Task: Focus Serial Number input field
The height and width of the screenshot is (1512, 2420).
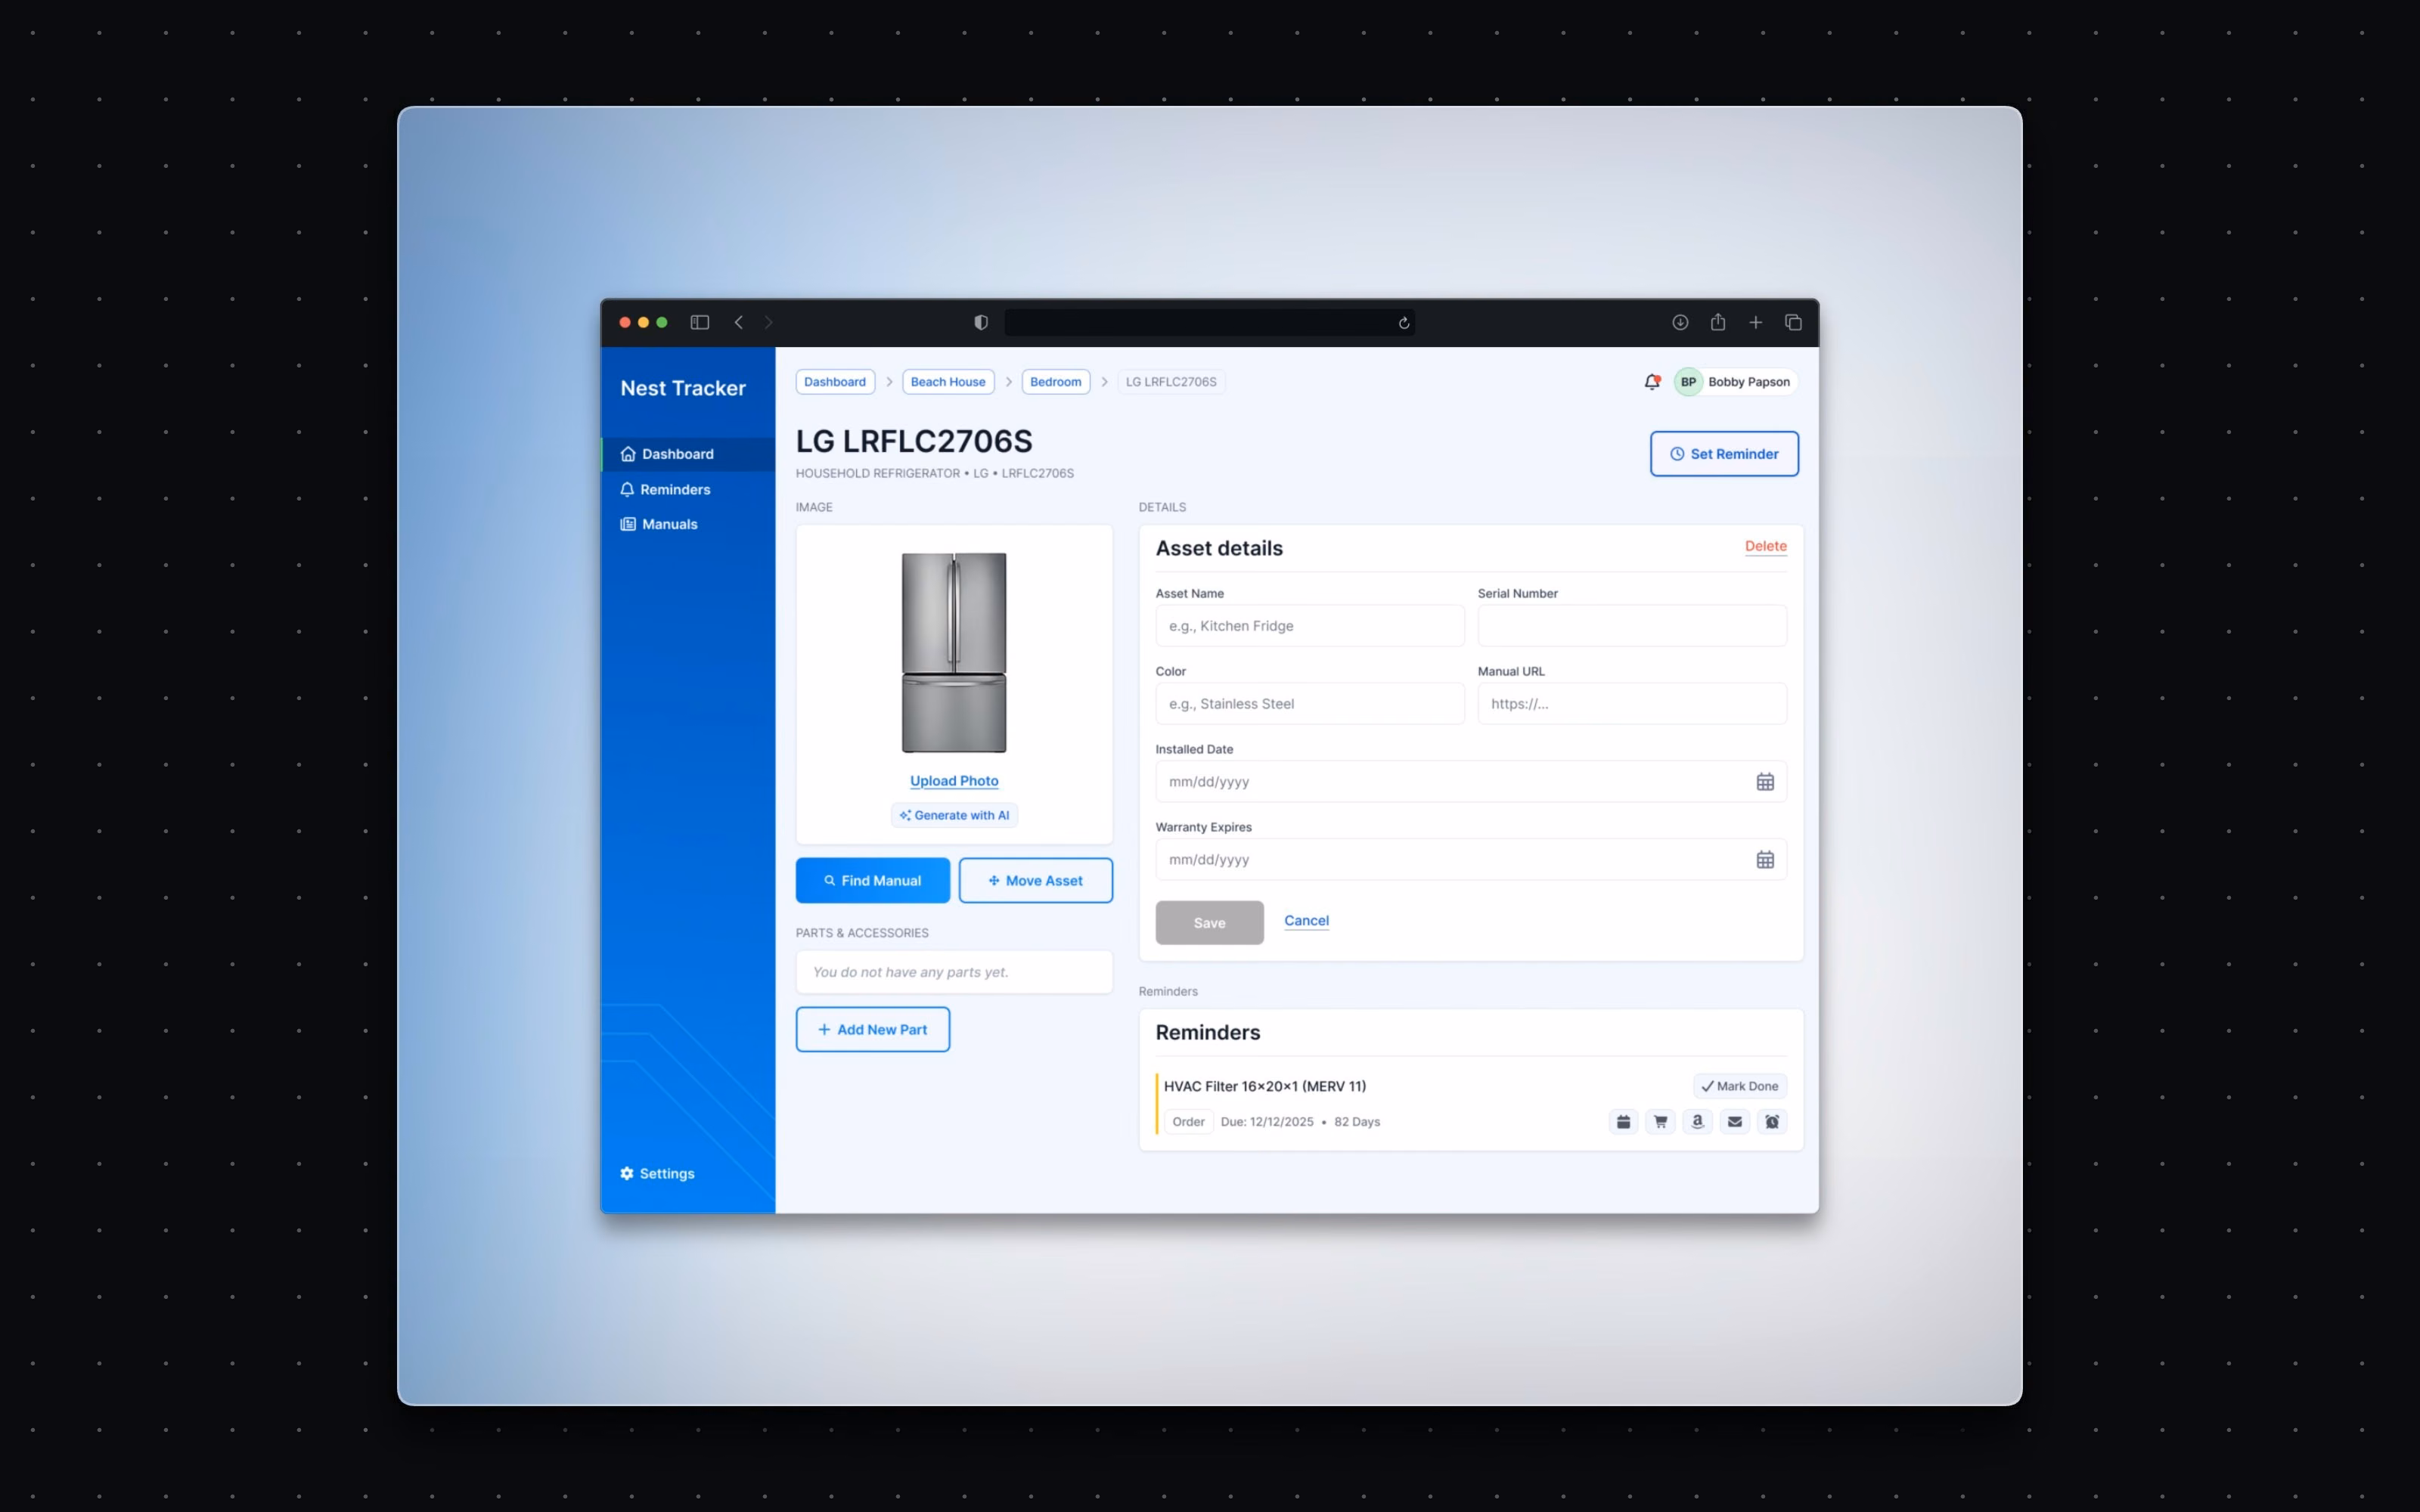Action: tap(1632, 626)
